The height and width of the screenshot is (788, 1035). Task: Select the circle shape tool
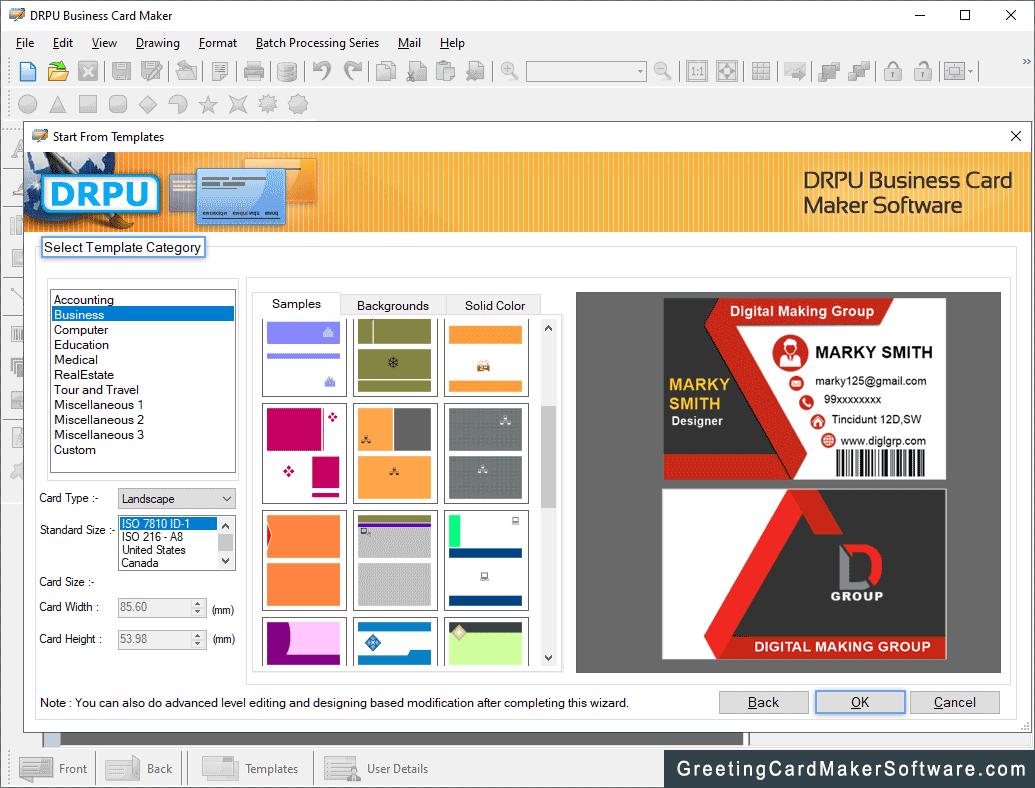tap(28, 104)
